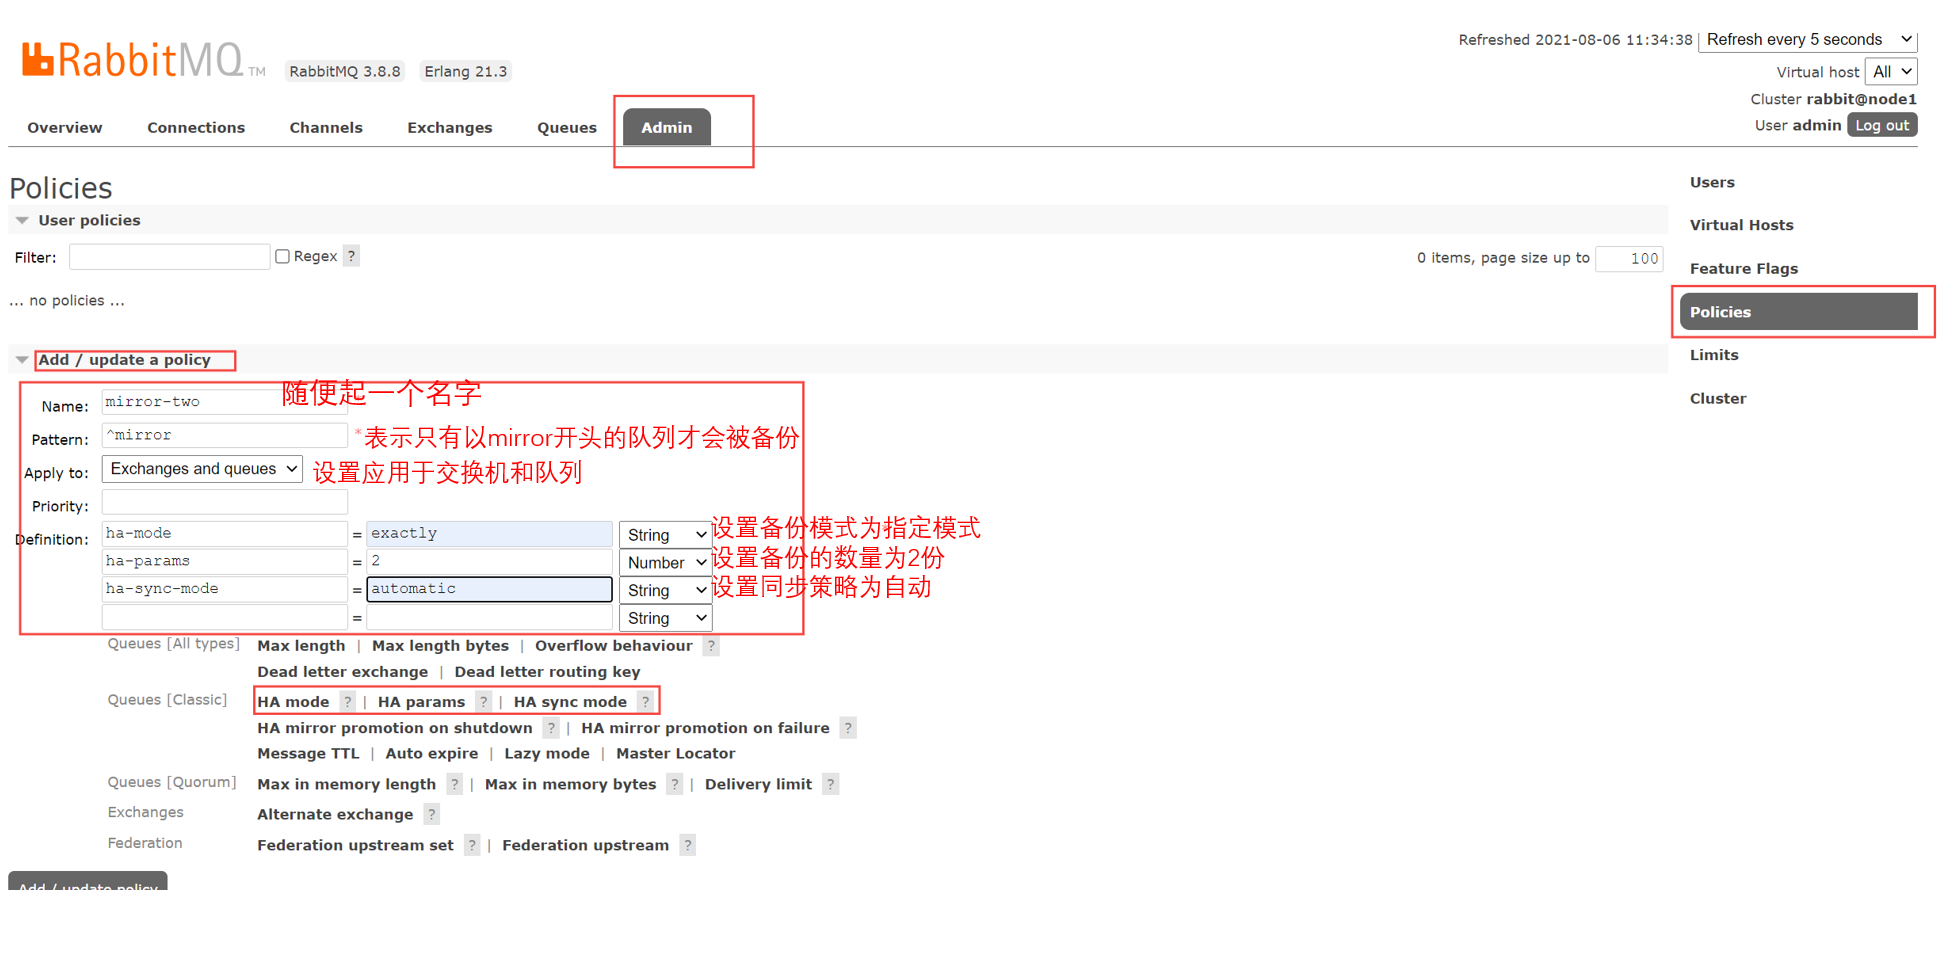Screen dimensions: 1944x957
Task: Insert Master Locator definition key
Action: [x=676, y=754]
